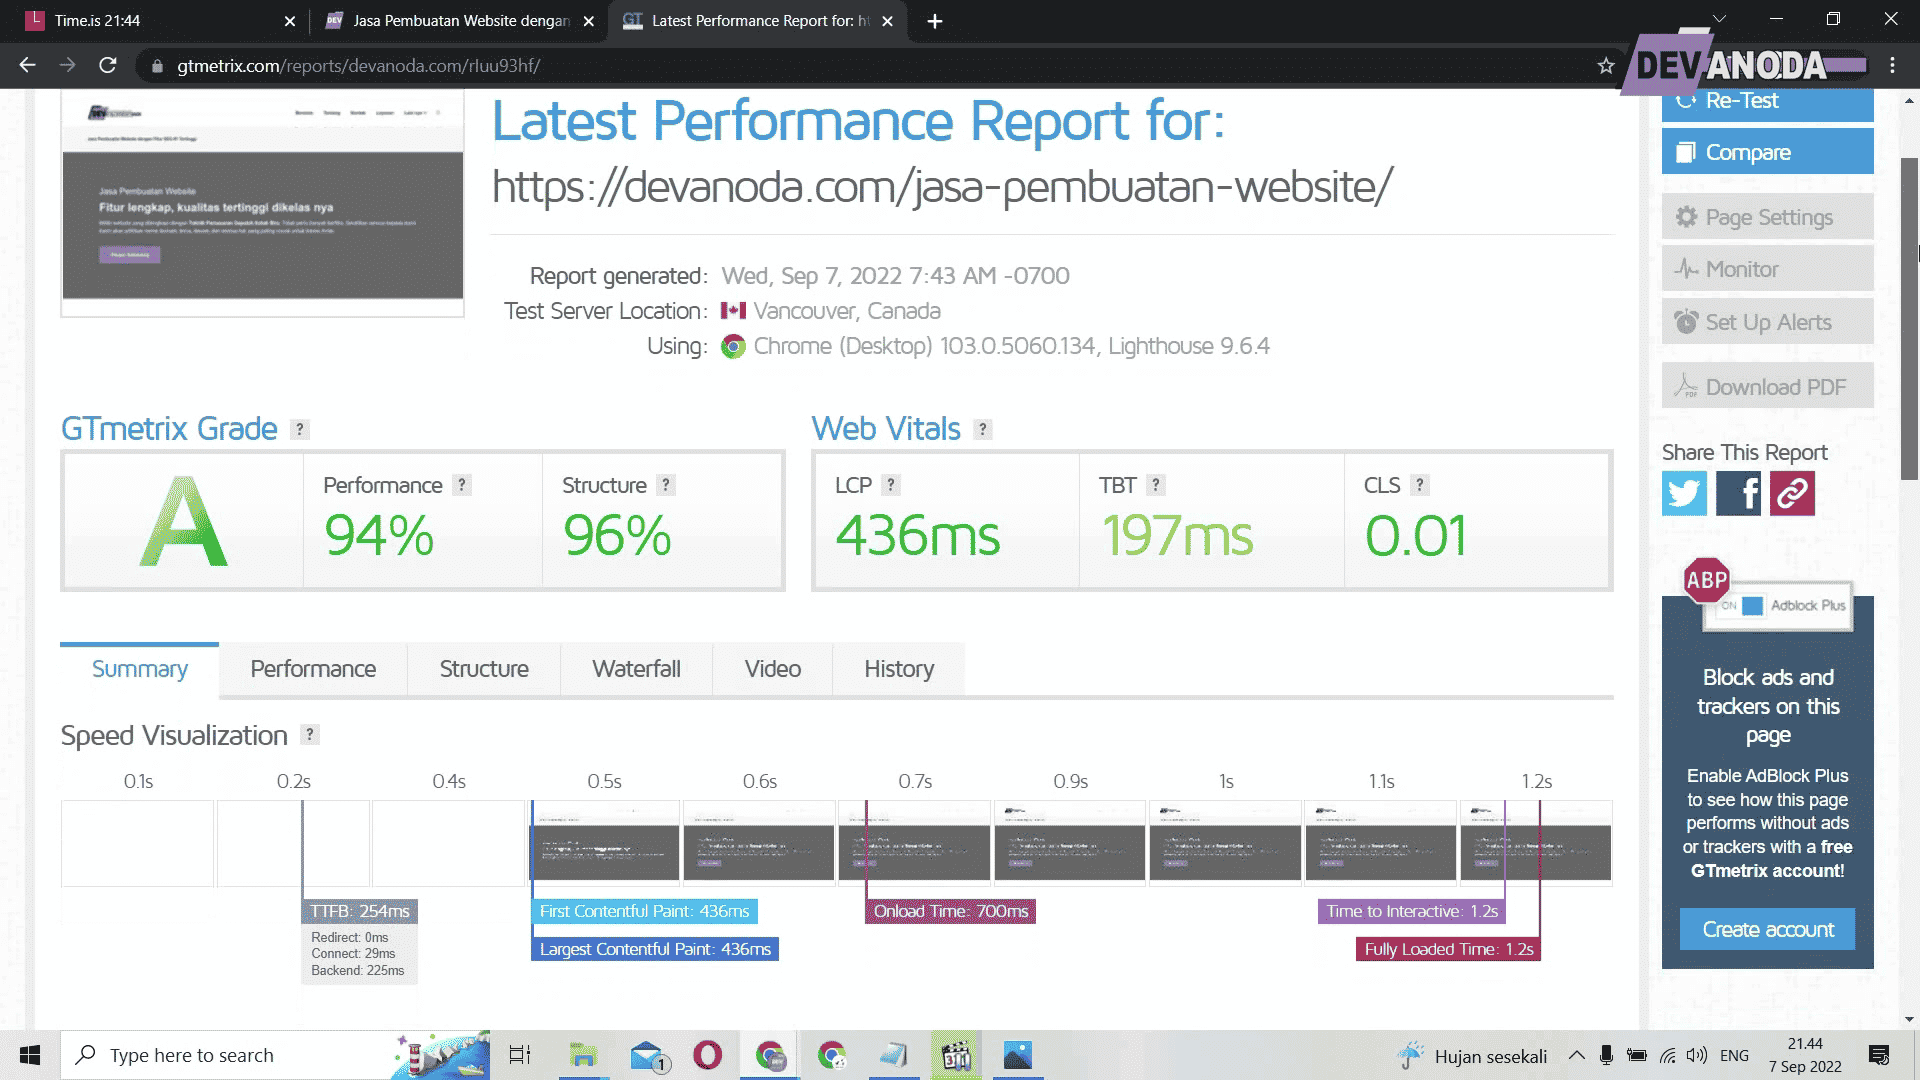Image resolution: width=1920 pixels, height=1080 pixels.
Task: Share the report on Facebook
Action: (x=1738, y=493)
